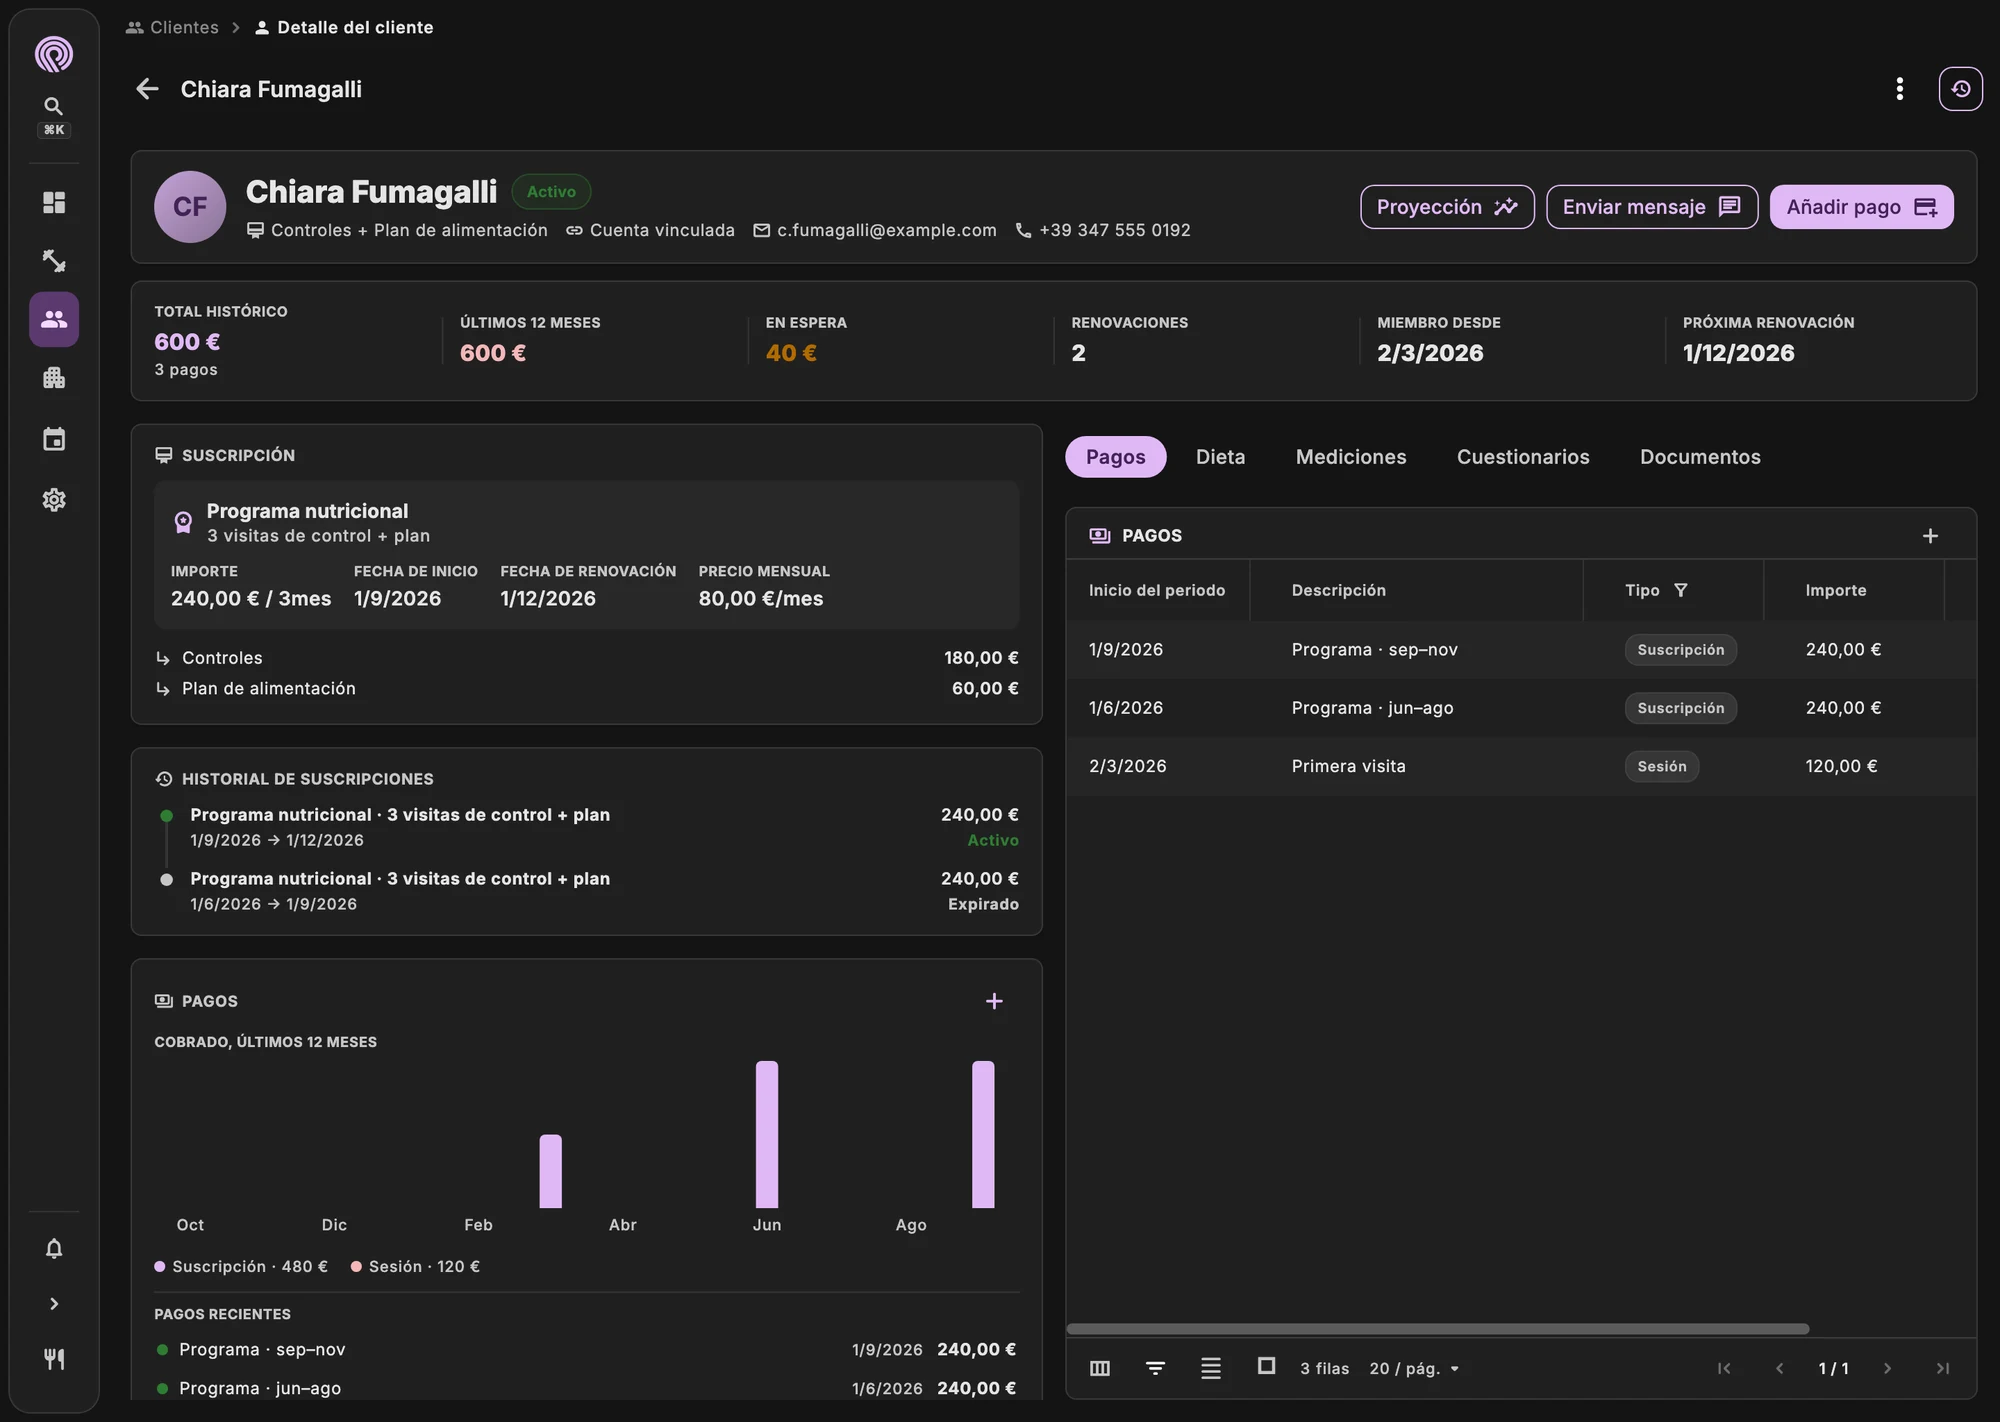Viewport: 2000px width, 1422px height.
Task: Click the Activo status badge
Action: point(551,192)
